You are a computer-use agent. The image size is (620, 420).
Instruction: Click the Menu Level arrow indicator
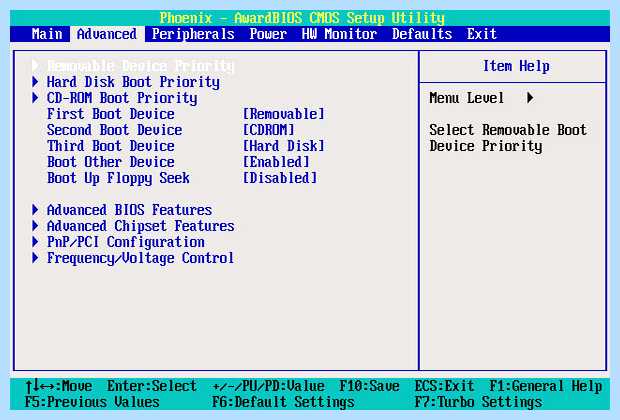531,98
